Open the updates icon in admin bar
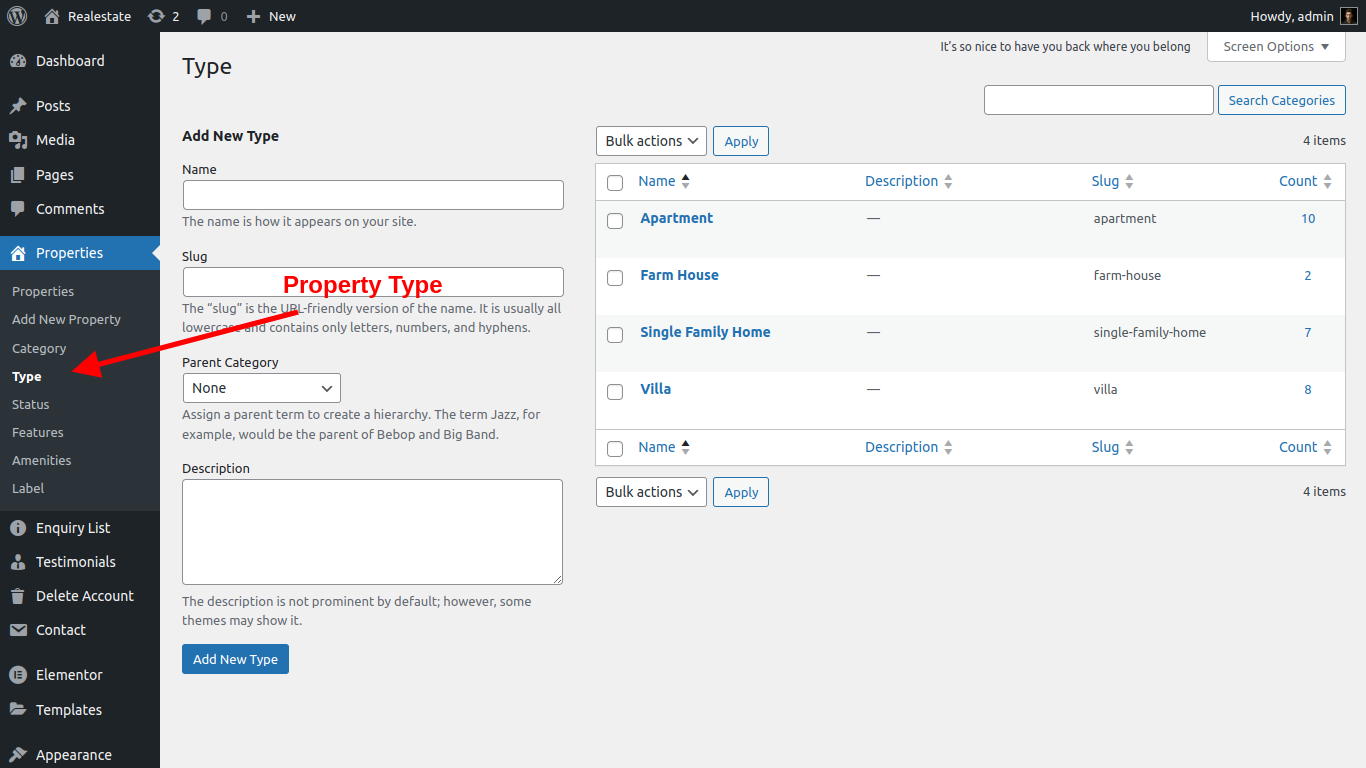Screen dimensions: 1366x768 [156, 16]
